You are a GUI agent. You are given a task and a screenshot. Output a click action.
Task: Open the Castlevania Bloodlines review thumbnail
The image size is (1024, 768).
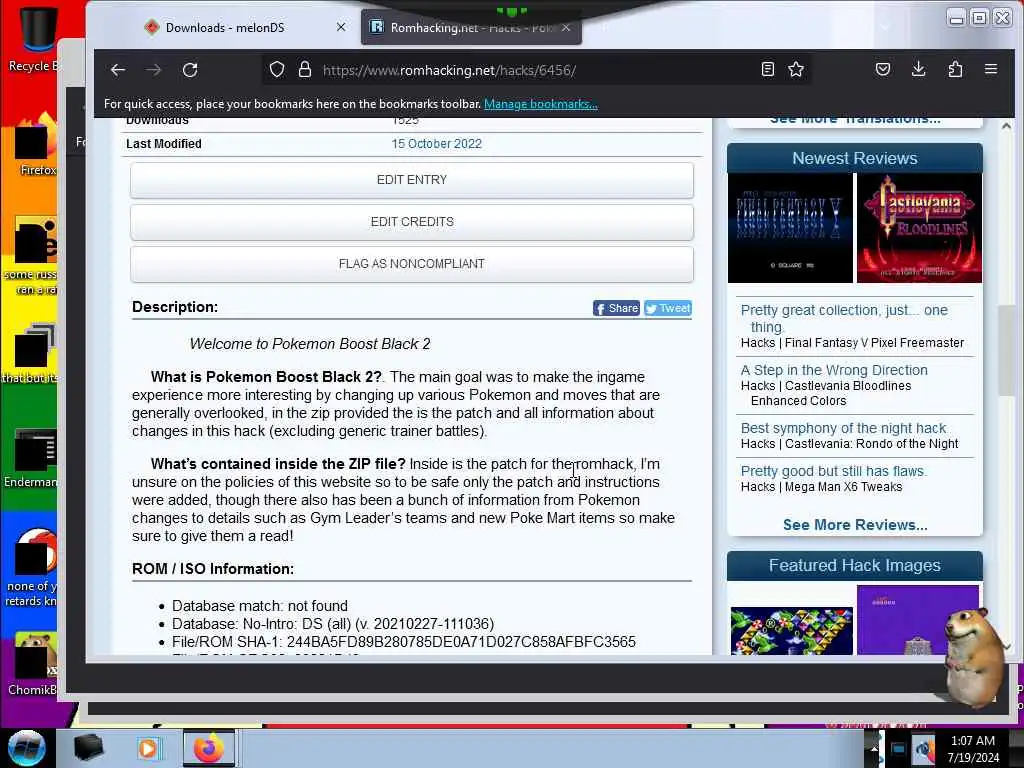tap(919, 228)
